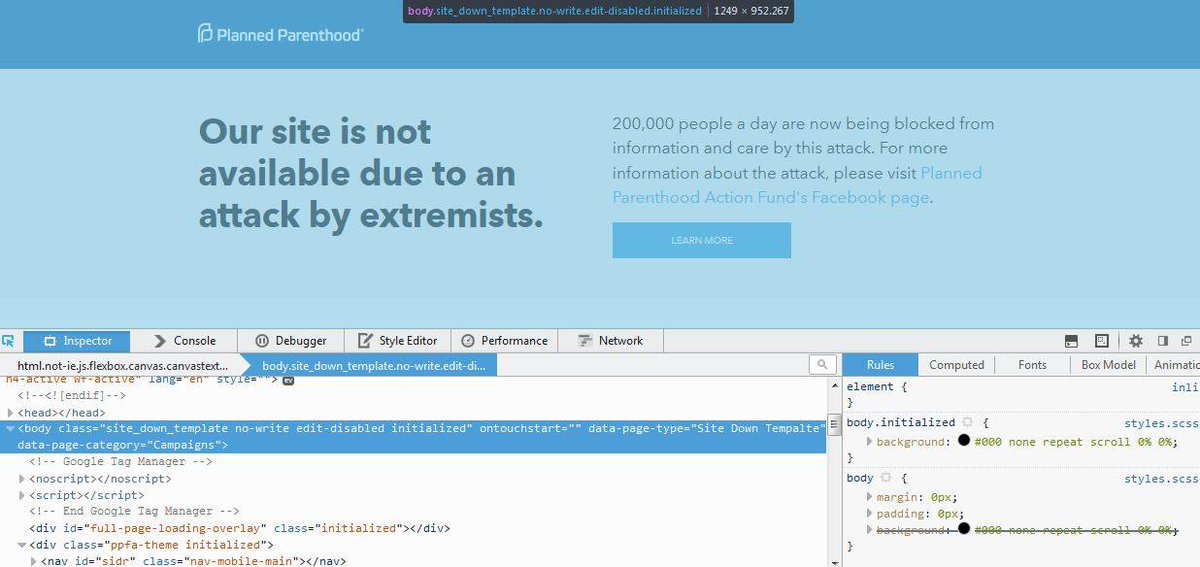This screenshot has width=1200, height=567.
Task: Open the Style Editor tab
Action: tap(397, 341)
